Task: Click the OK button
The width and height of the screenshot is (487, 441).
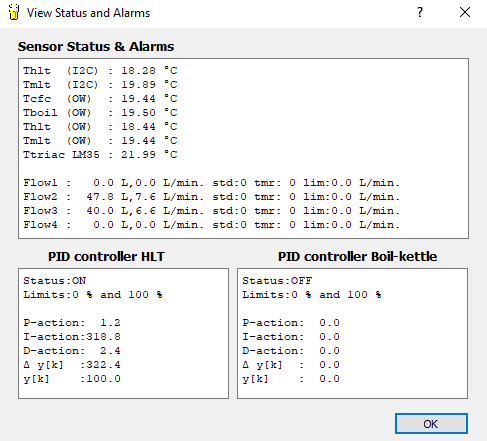Action: [x=431, y=424]
